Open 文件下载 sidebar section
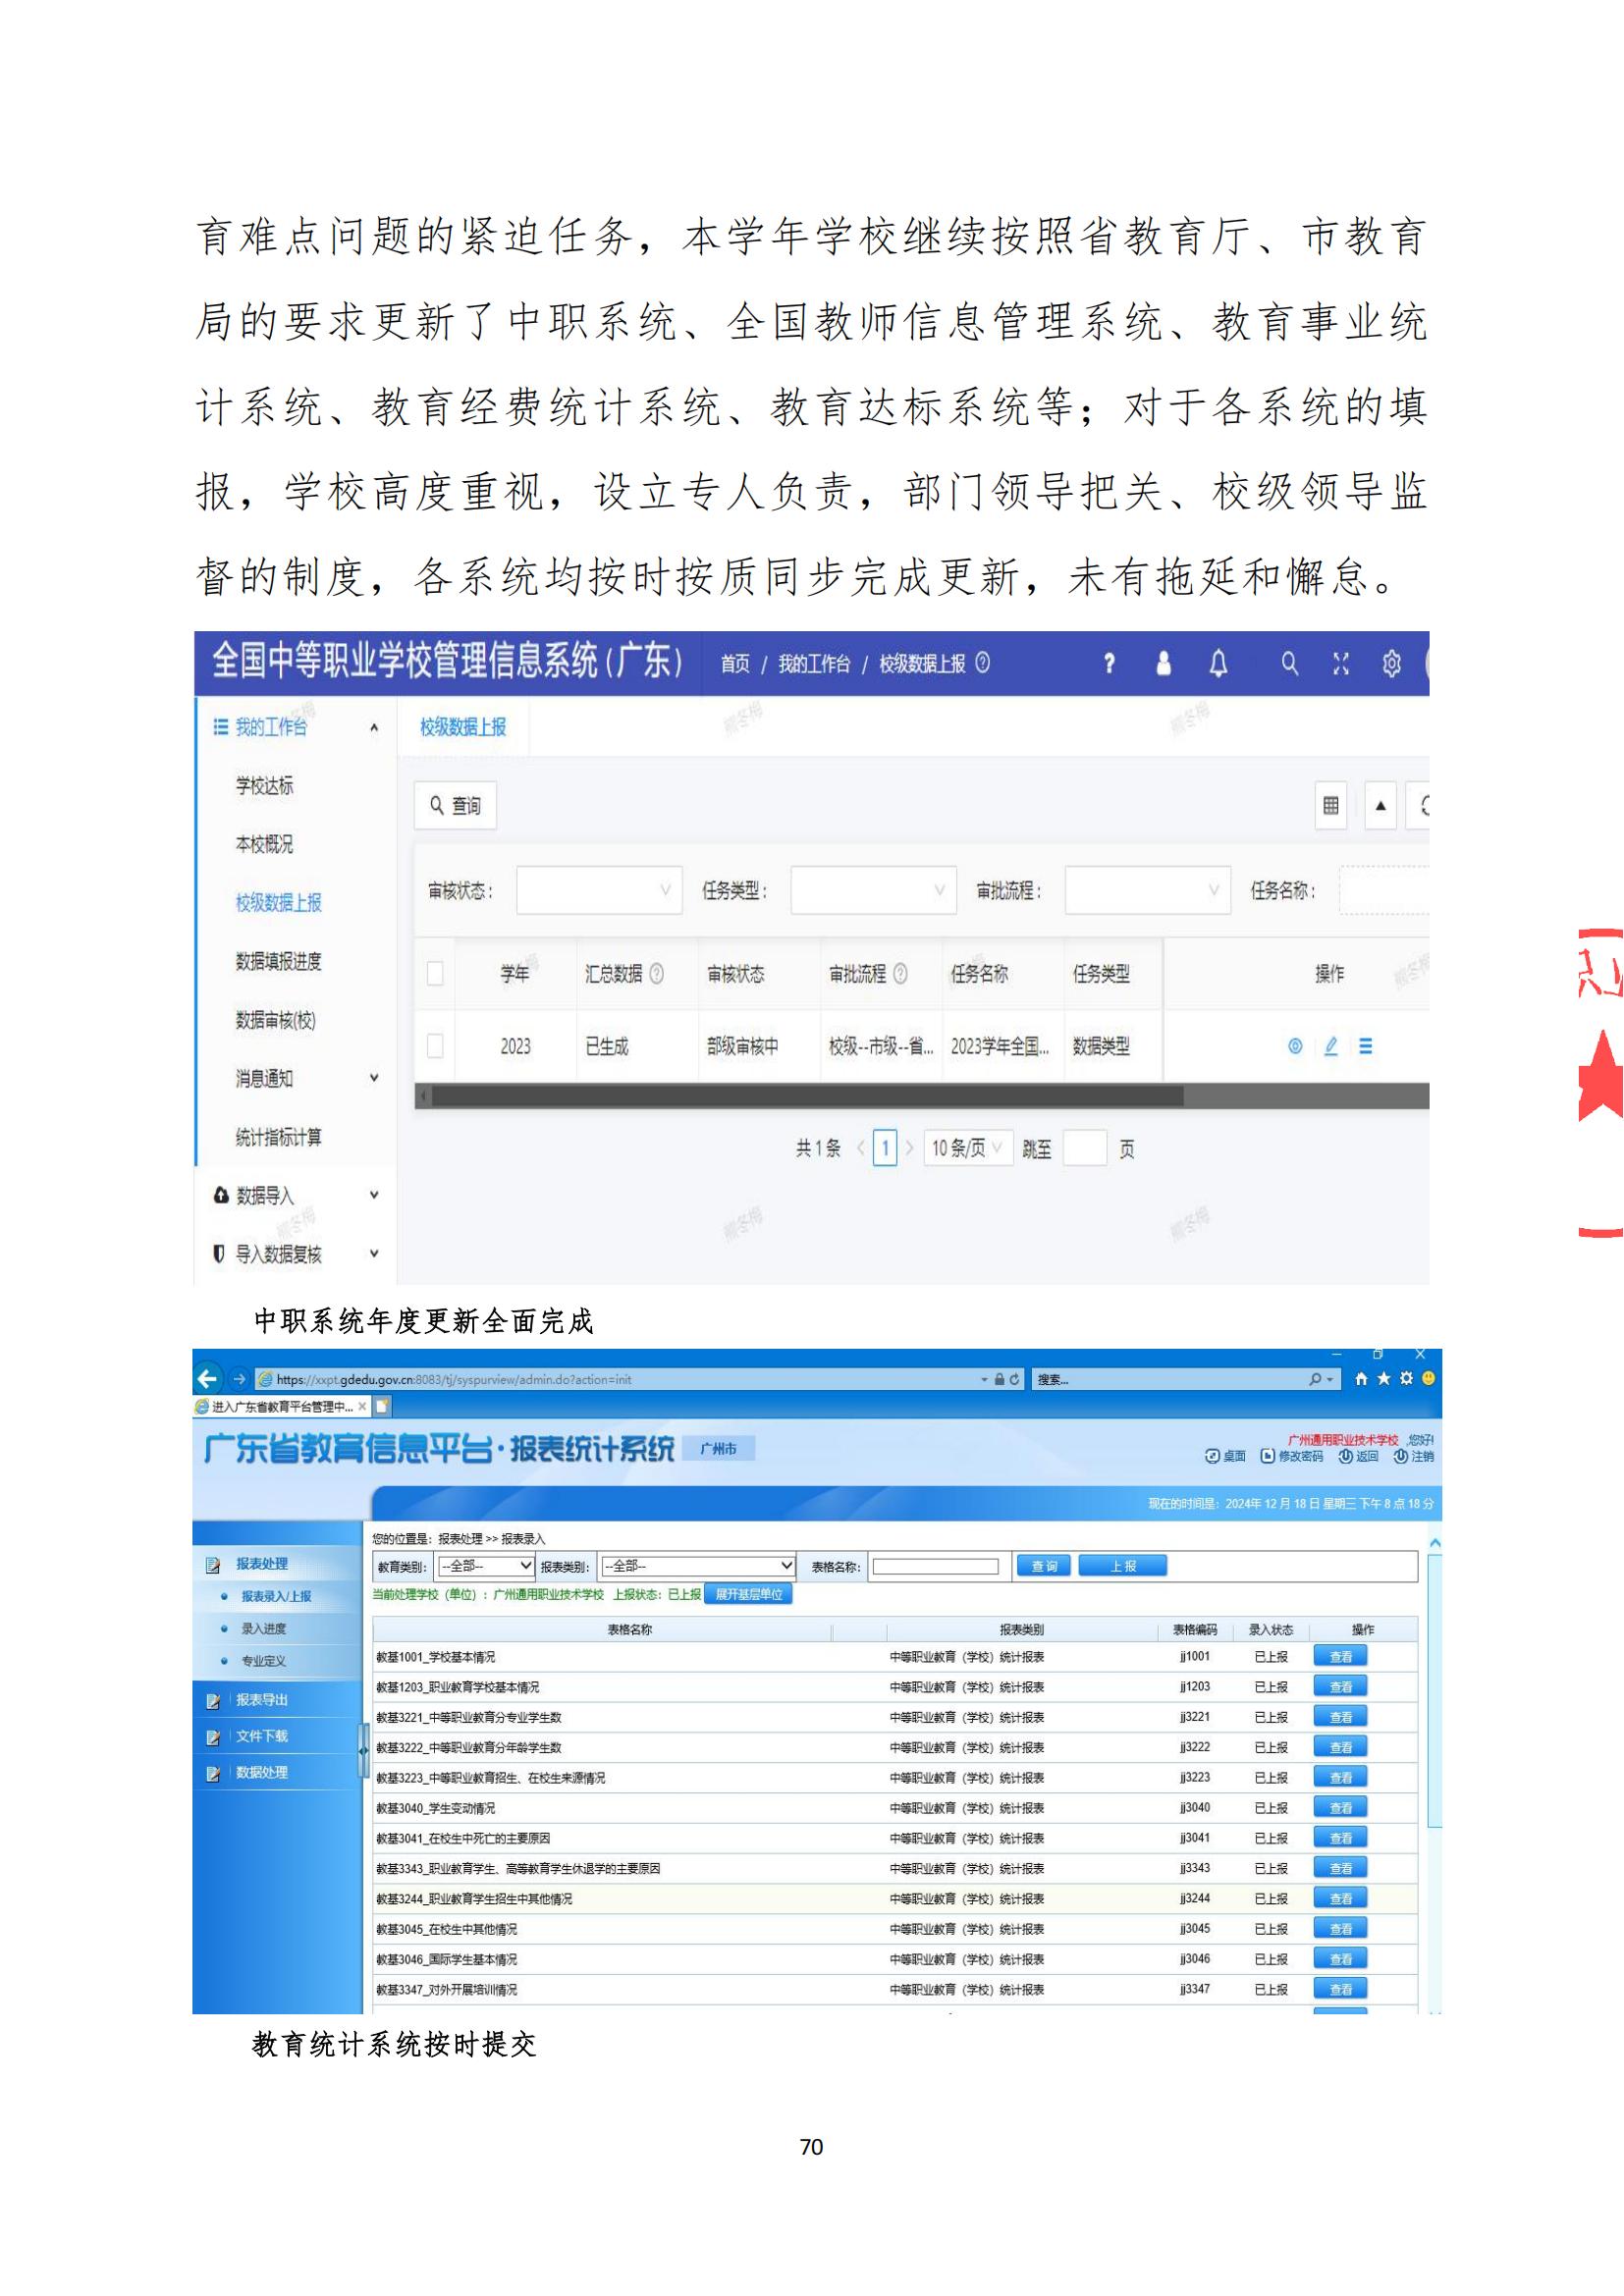1624x2296 pixels. click(261, 1736)
